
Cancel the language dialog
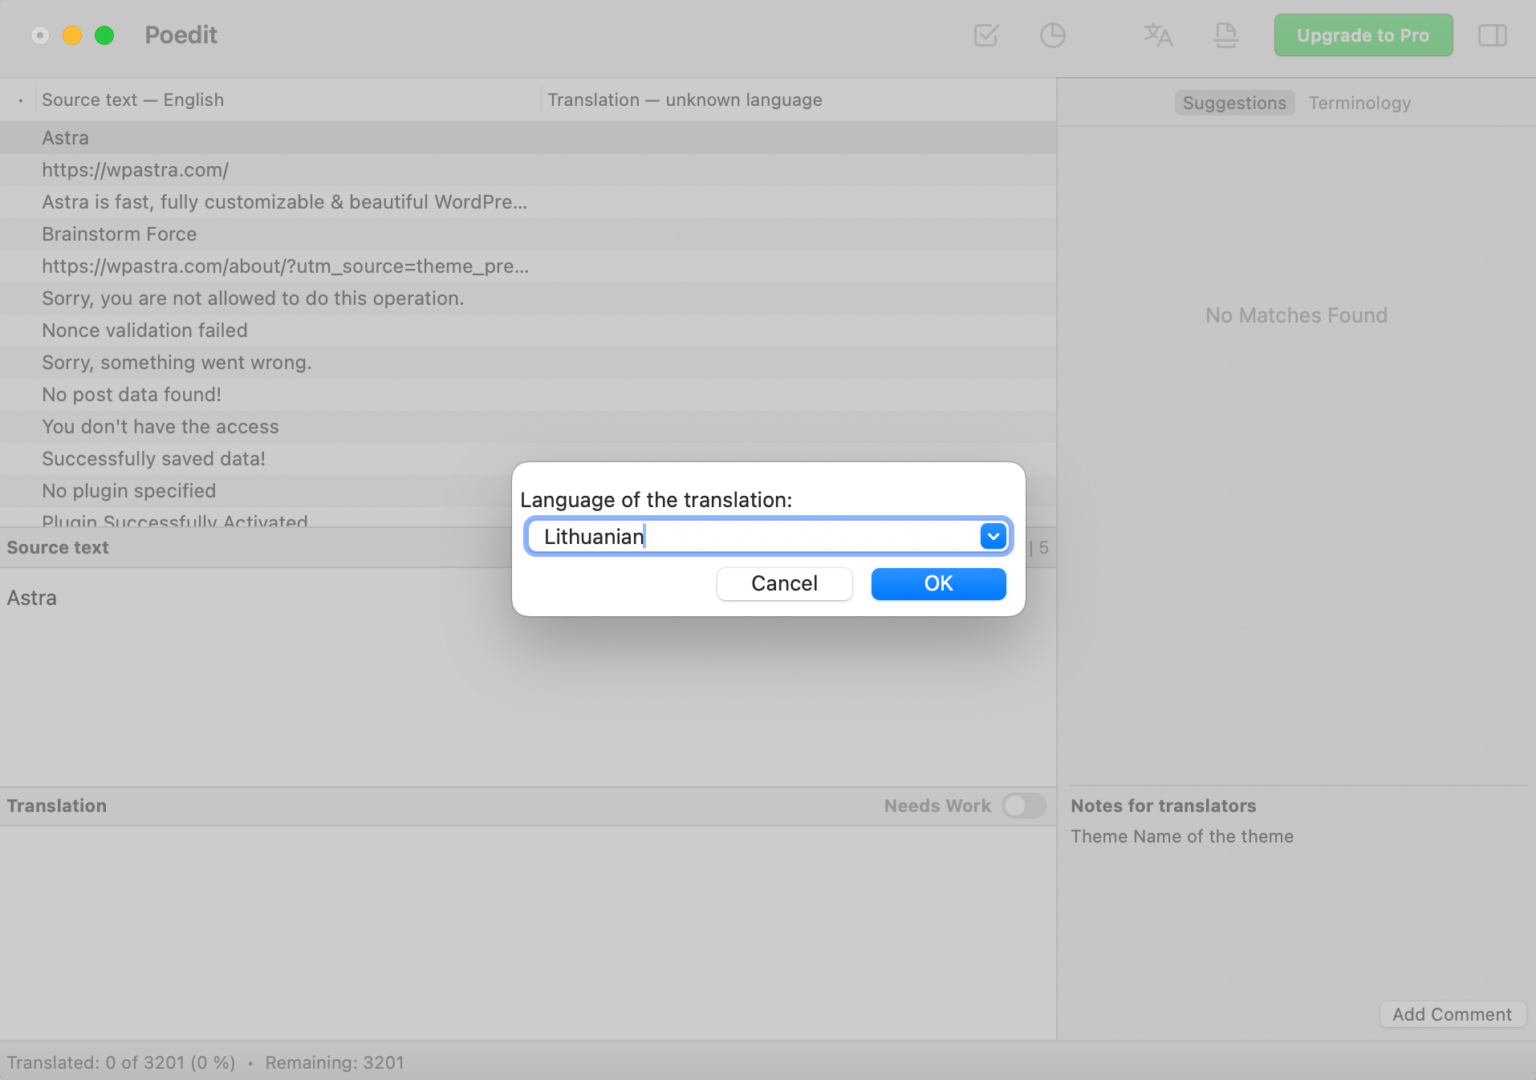(784, 583)
